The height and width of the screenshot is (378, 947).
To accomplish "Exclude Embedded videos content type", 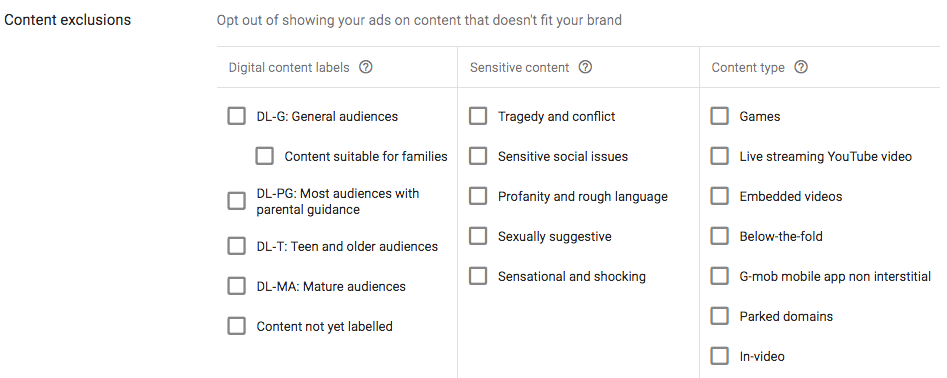I will pyautogui.click(x=719, y=196).
